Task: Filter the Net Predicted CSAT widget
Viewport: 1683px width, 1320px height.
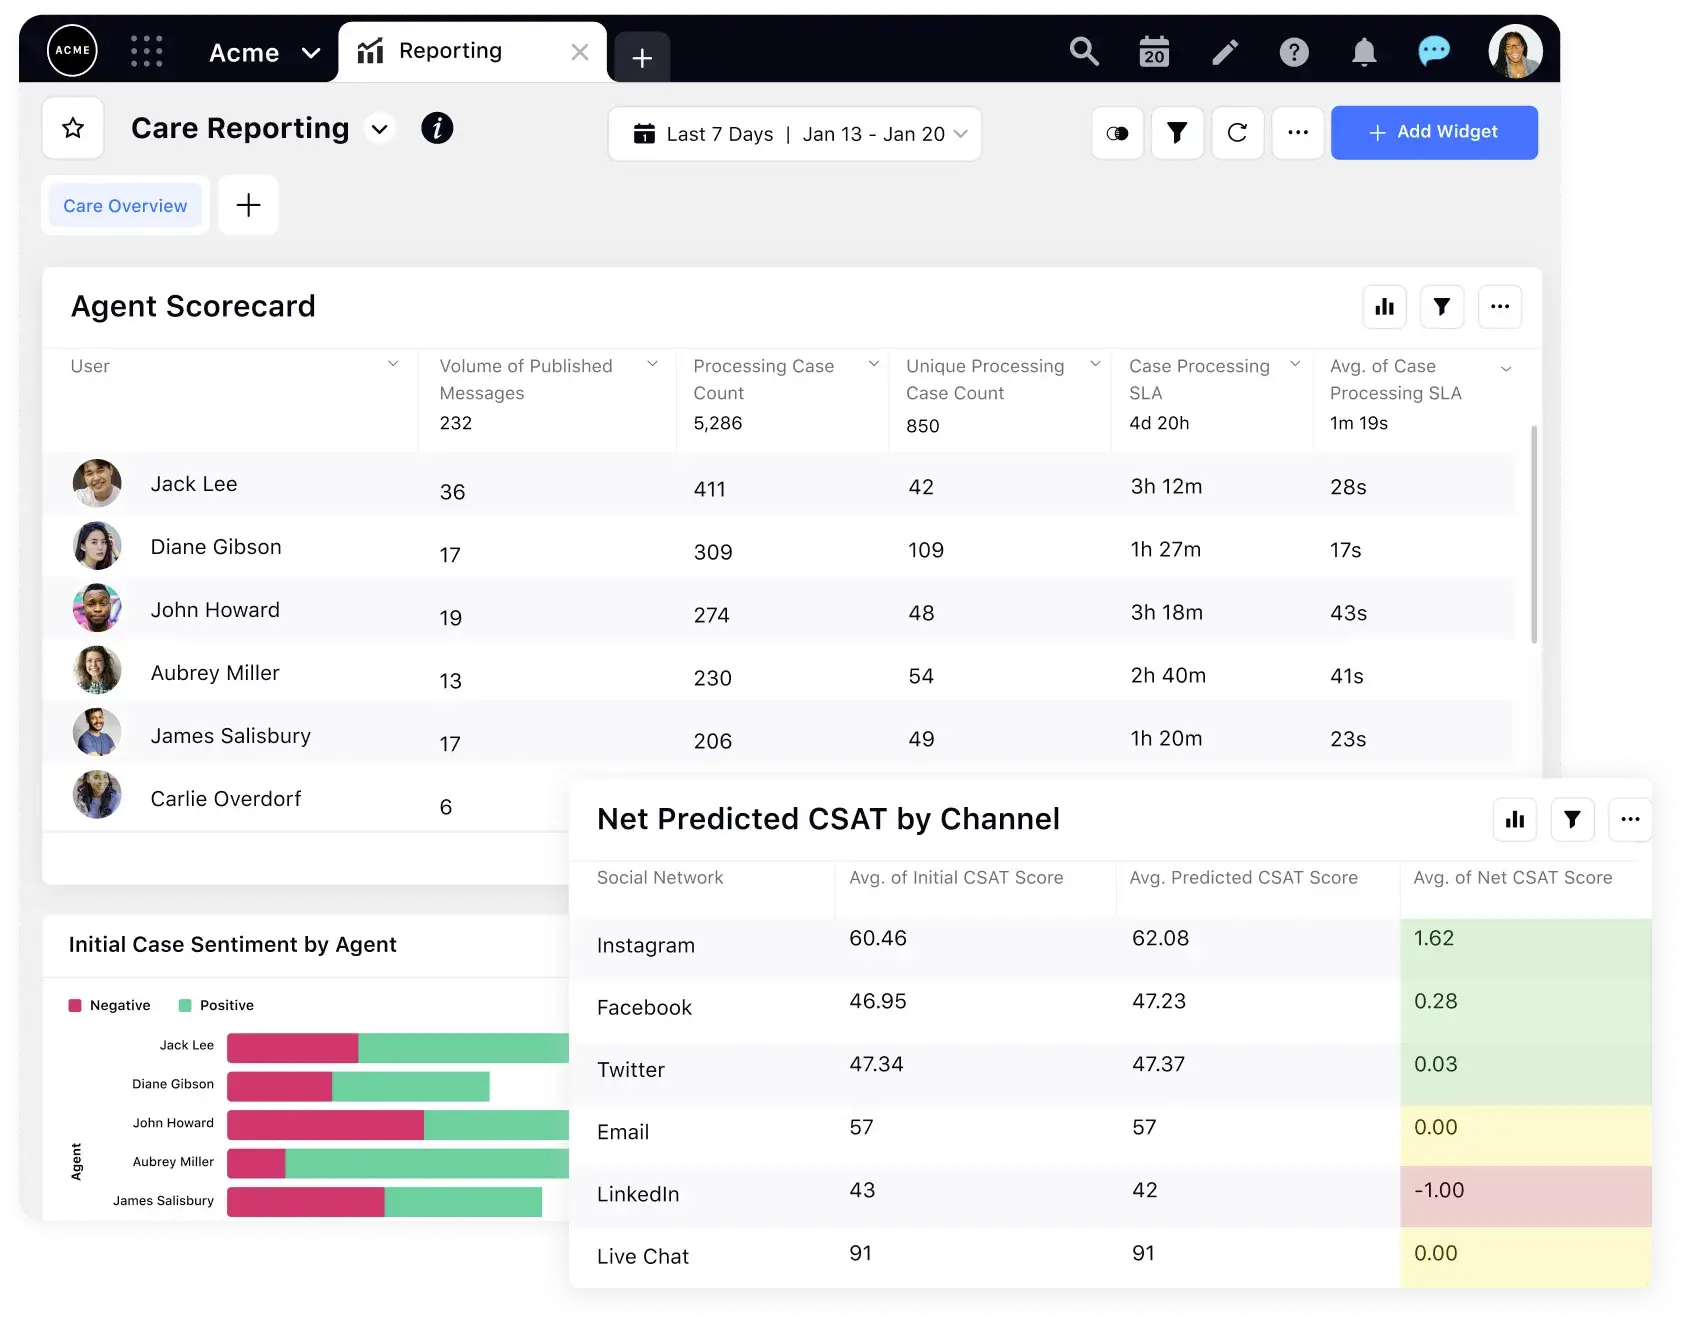Action: (1572, 819)
